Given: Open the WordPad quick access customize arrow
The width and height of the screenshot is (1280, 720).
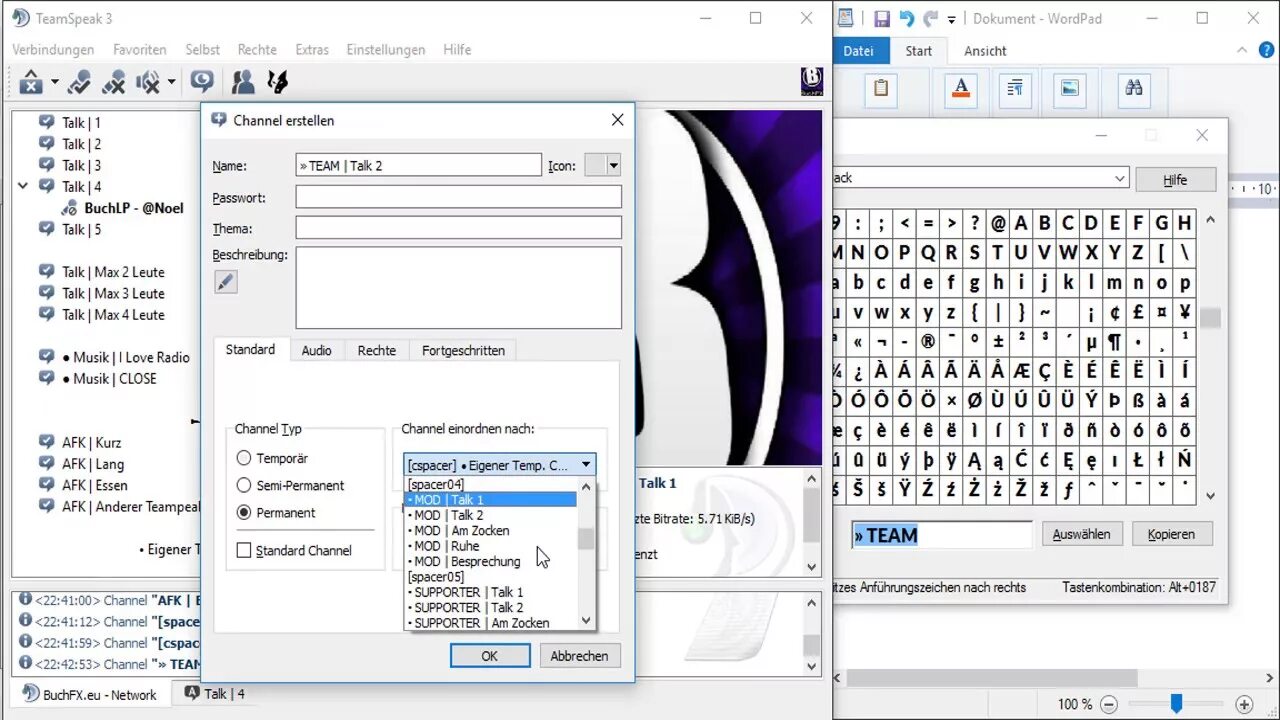Looking at the screenshot, I should pos(952,19).
